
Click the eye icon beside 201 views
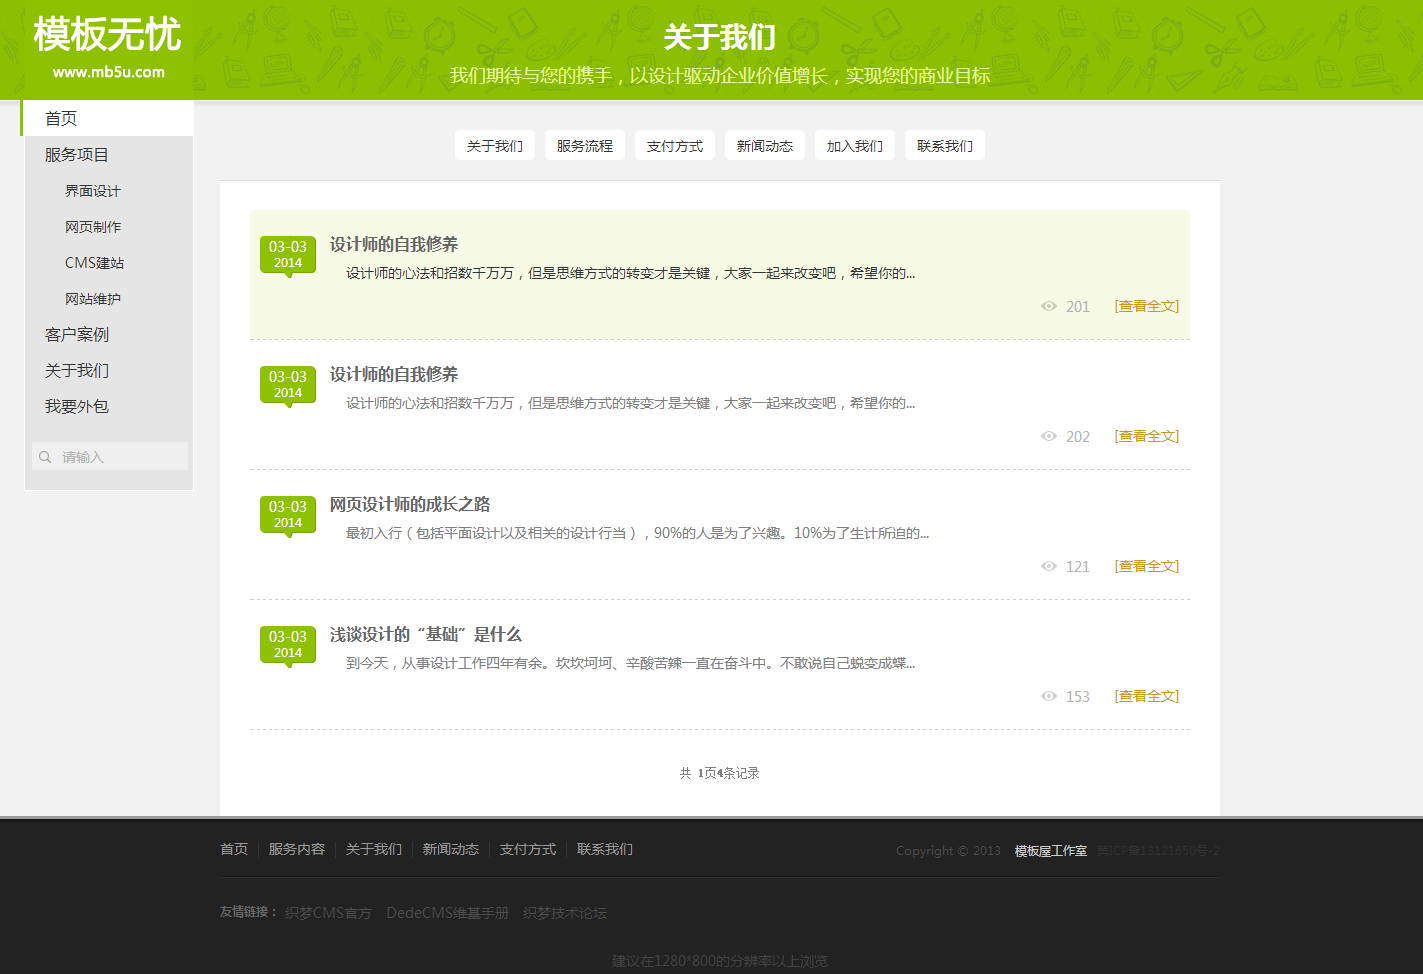coord(1048,306)
